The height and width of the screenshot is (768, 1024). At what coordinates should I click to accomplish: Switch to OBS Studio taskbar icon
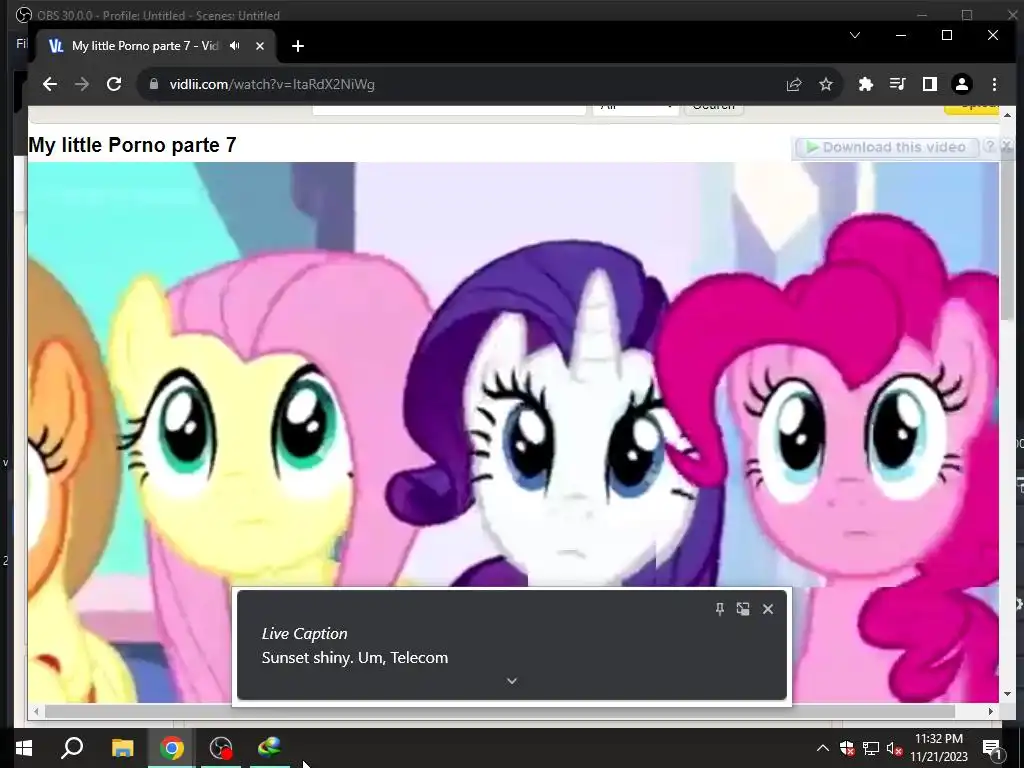[221, 748]
